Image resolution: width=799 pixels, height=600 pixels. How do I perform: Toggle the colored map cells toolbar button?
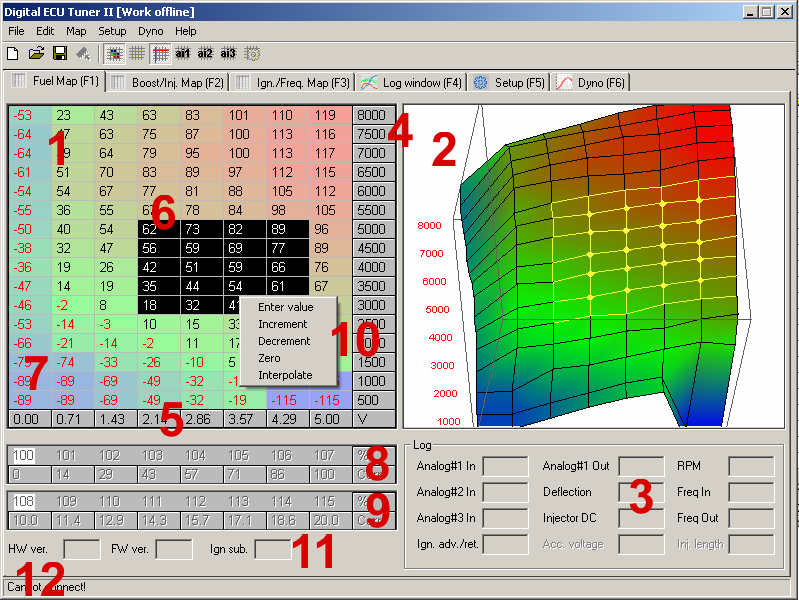pos(114,54)
